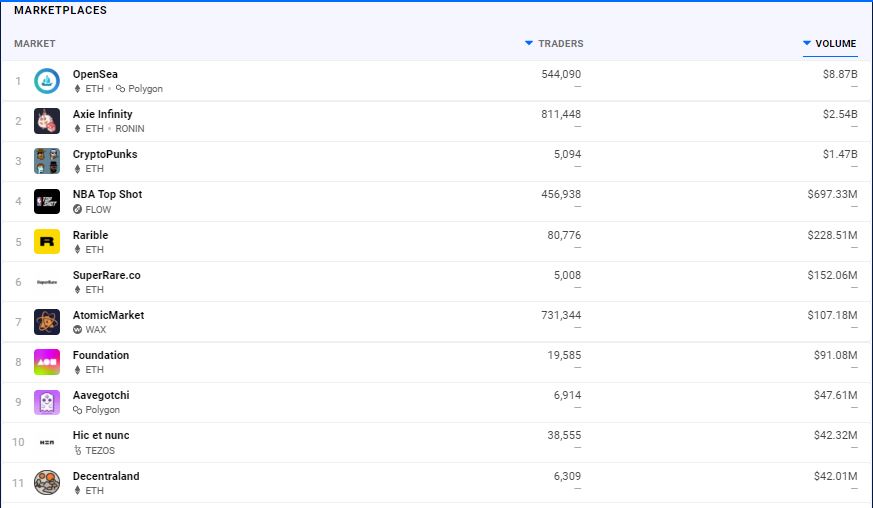
Task: Open the NBA Top Shot logo icon
Action: [x=47, y=202]
